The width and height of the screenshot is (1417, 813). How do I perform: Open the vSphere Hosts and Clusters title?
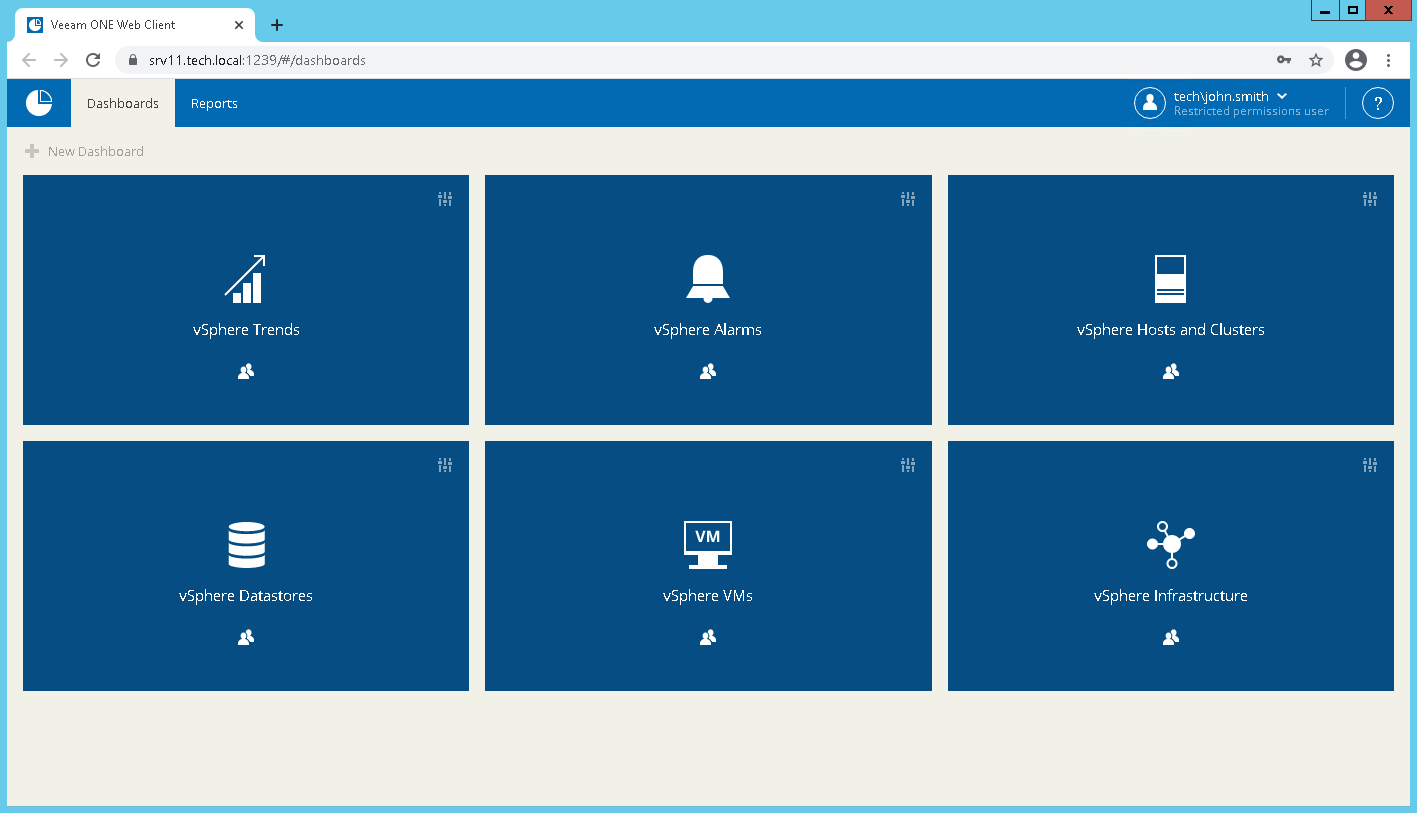point(1171,330)
